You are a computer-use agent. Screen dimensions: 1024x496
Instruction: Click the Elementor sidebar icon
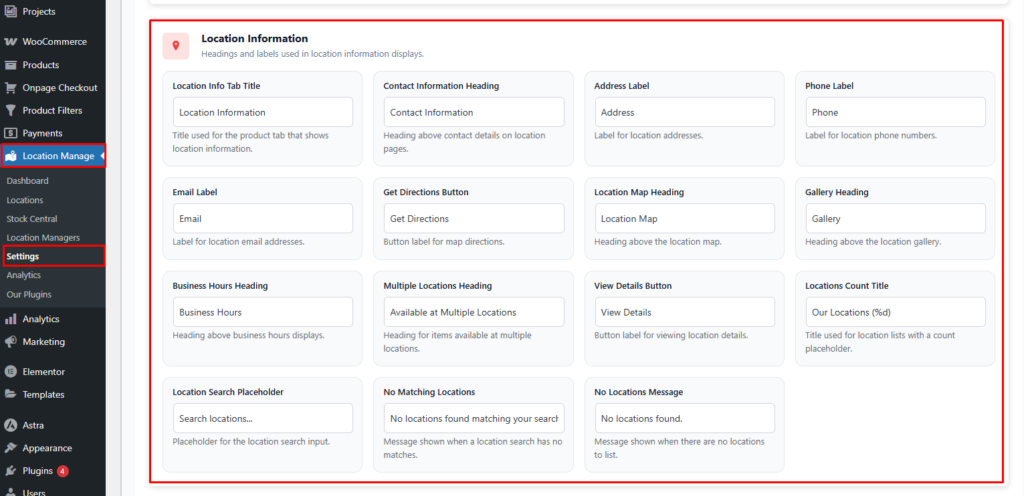coord(10,371)
